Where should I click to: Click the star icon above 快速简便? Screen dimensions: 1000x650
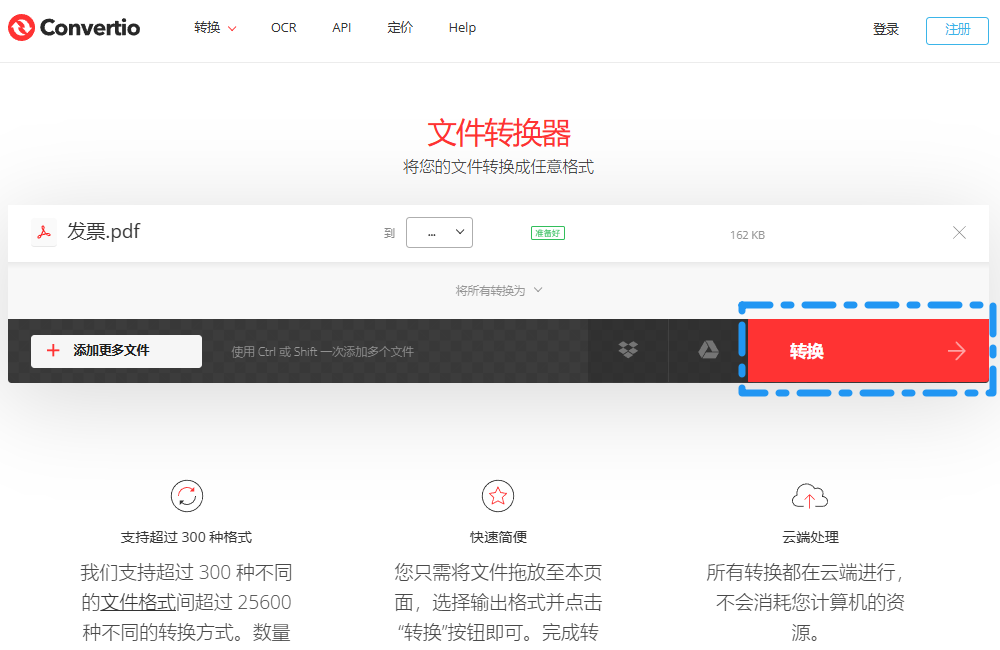(x=498, y=496)
